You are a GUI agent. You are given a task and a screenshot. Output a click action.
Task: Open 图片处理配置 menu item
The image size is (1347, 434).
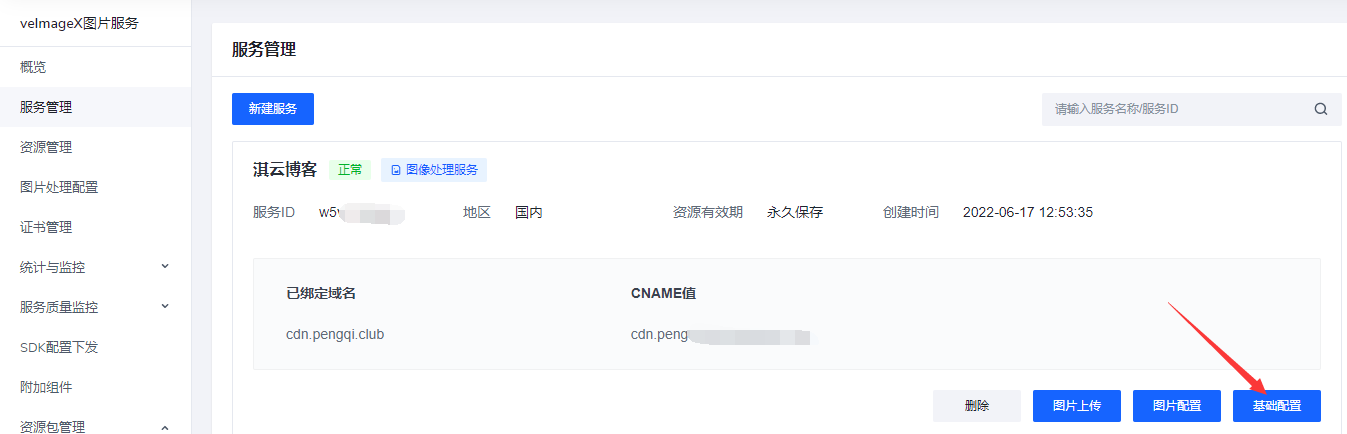tap(59, 187)
